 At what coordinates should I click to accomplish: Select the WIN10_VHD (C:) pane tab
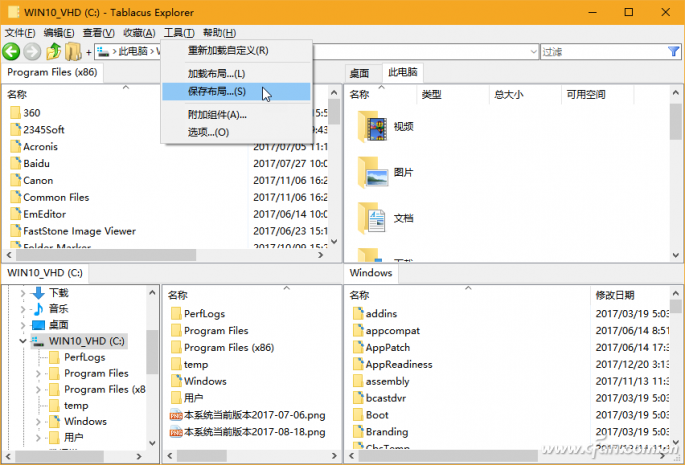pyautogui.click(x=45, y=273)
